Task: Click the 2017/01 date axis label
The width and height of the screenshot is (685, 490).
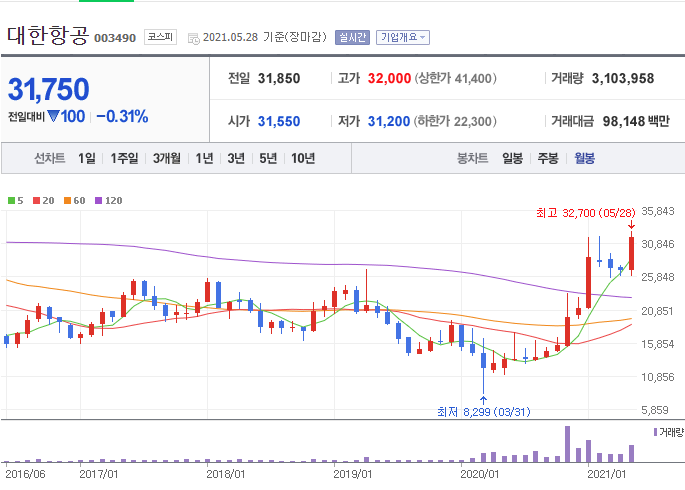Action: [x=99, y=474]
